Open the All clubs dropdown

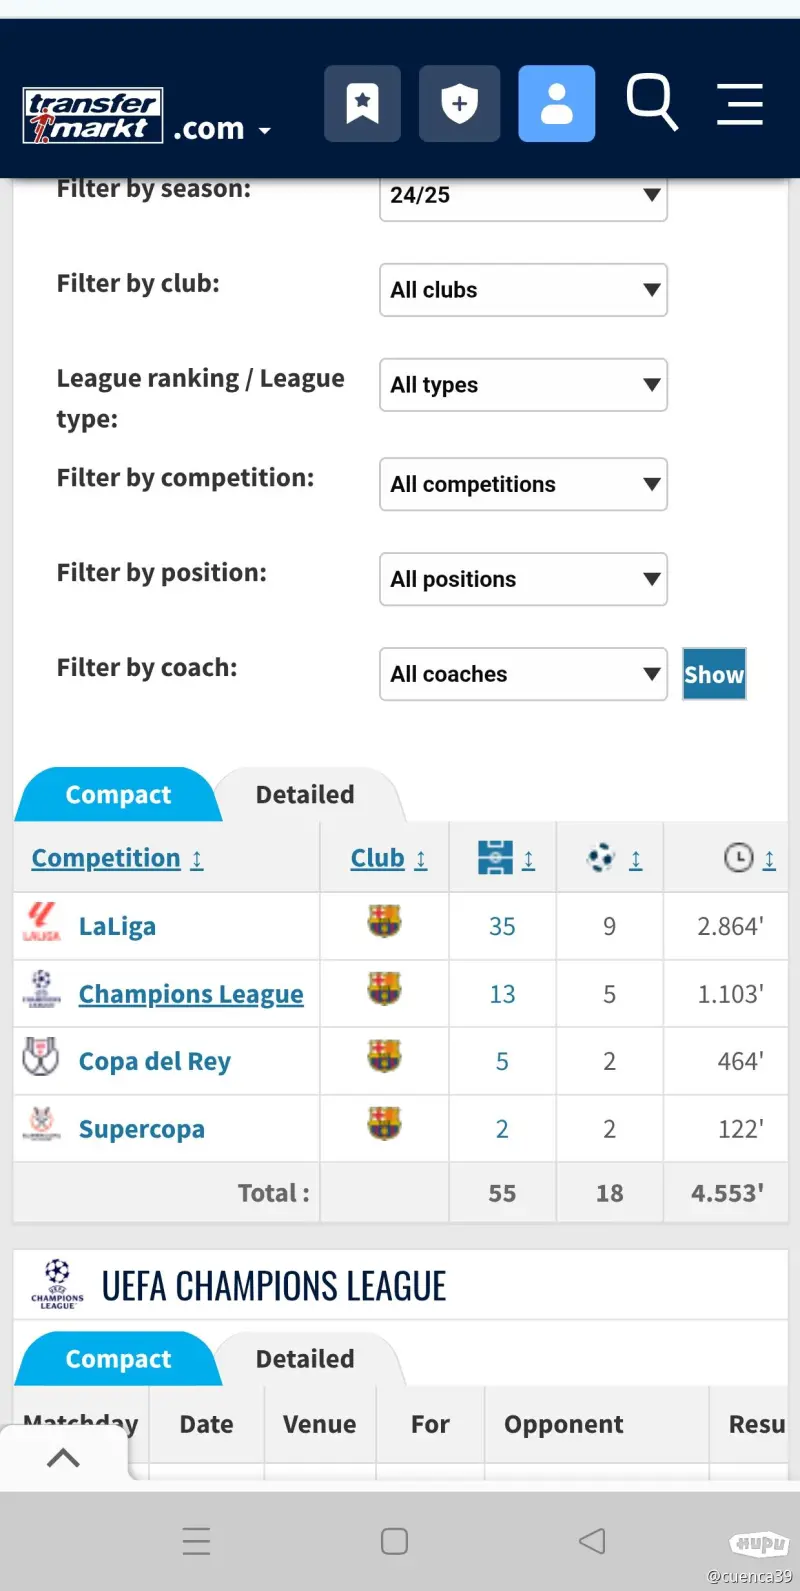tap(523, 290)
